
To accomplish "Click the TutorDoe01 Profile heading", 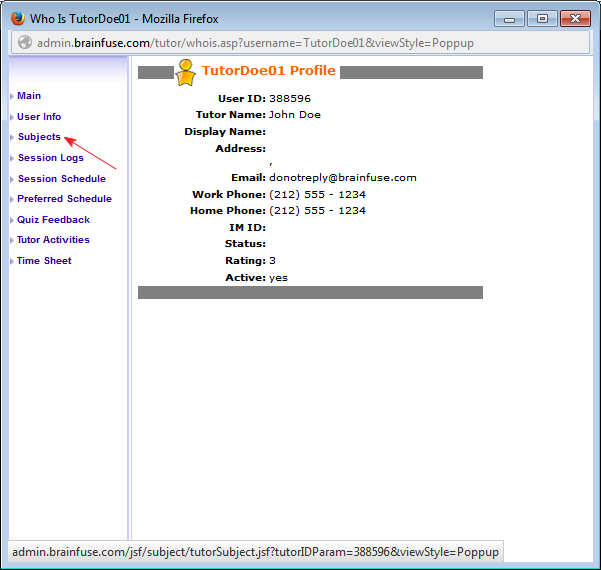I will (x=268, y=71).
